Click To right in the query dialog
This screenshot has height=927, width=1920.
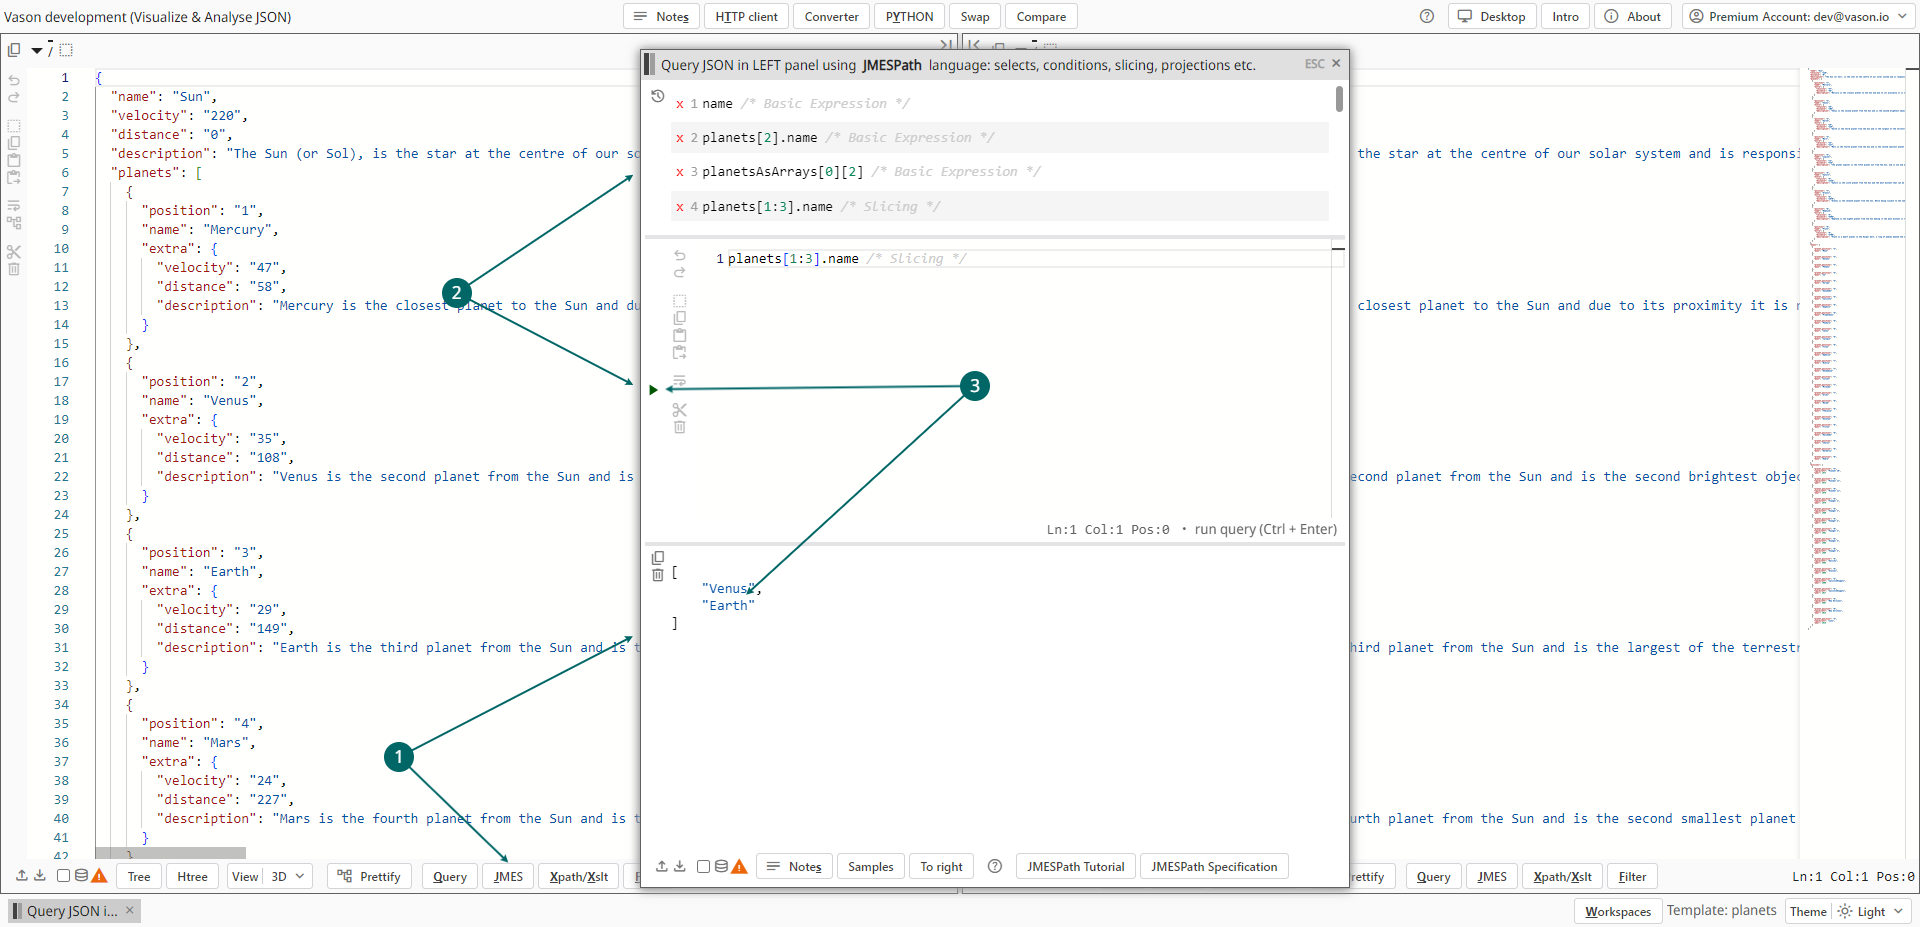941,866
